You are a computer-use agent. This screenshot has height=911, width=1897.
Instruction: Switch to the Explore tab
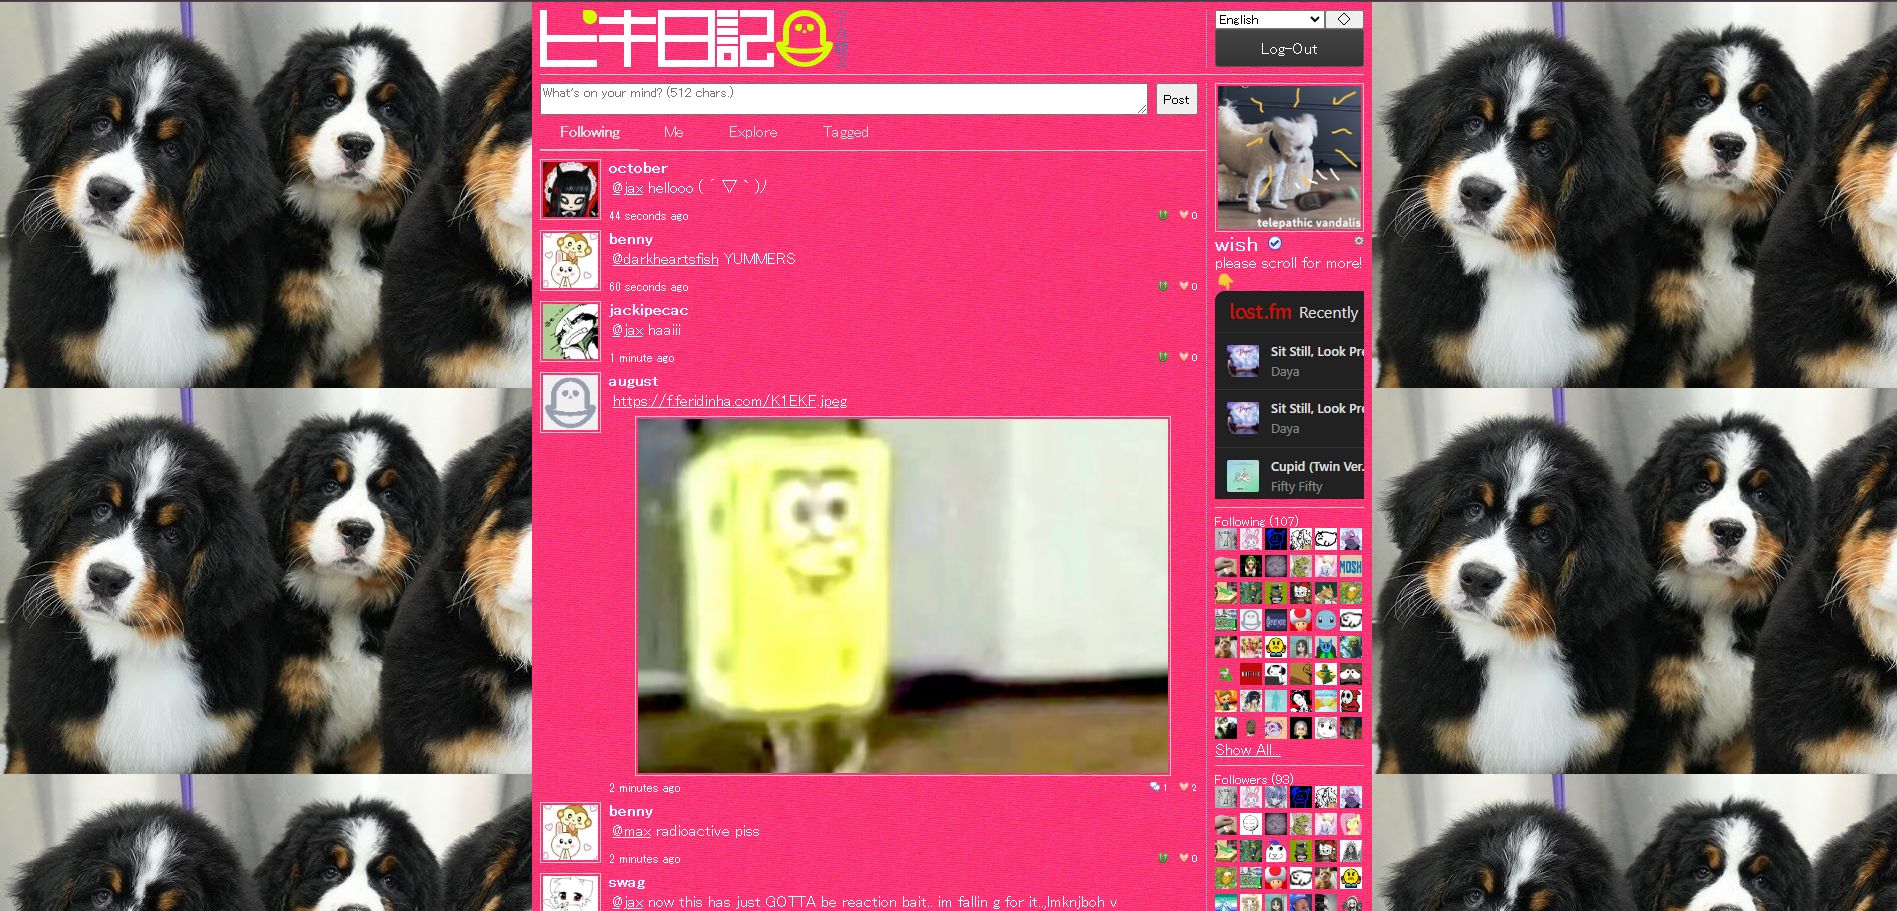(x=753, y=132)
